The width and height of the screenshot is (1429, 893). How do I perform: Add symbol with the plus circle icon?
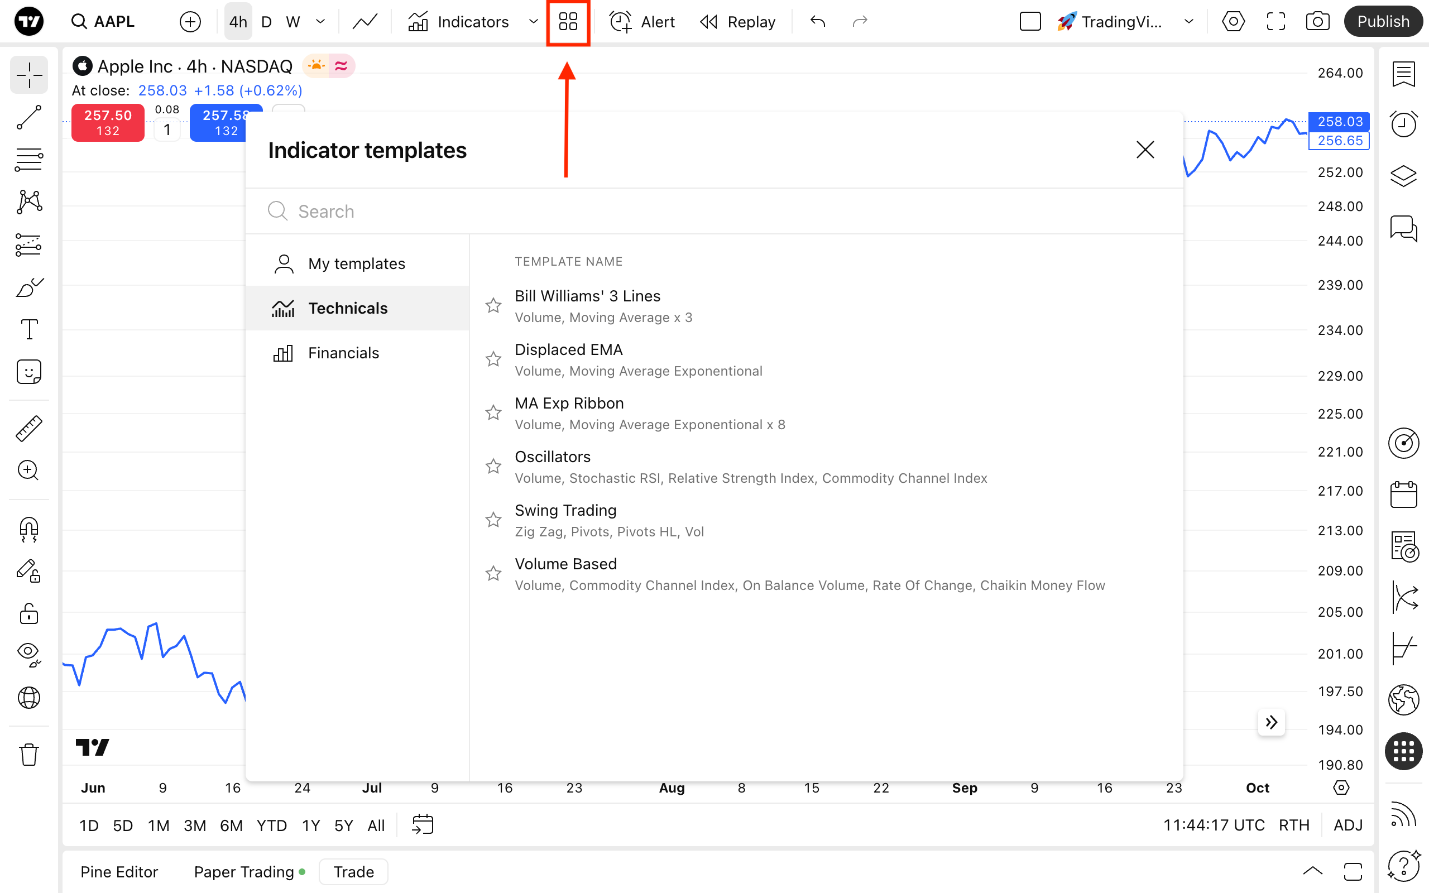coord(190,21)
